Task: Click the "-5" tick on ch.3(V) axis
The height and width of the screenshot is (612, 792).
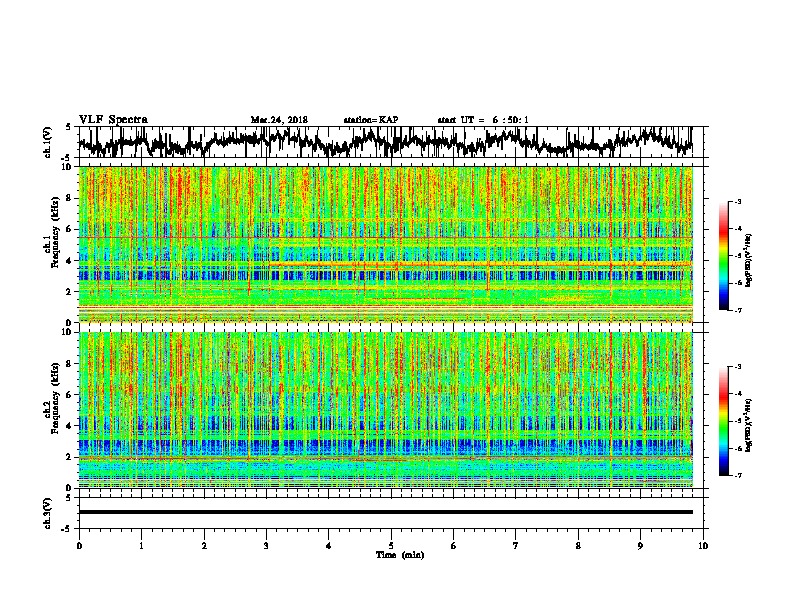Action: pos(67,529)
